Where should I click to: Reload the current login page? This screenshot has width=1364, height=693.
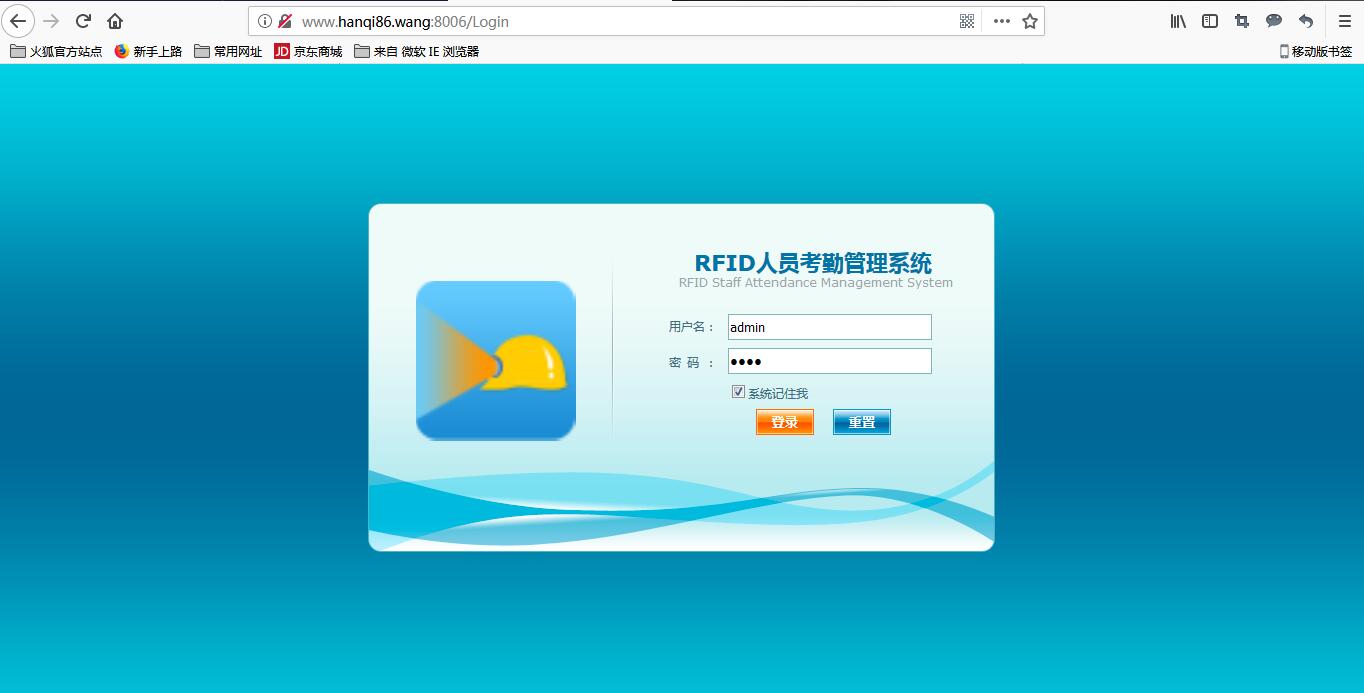84,21
